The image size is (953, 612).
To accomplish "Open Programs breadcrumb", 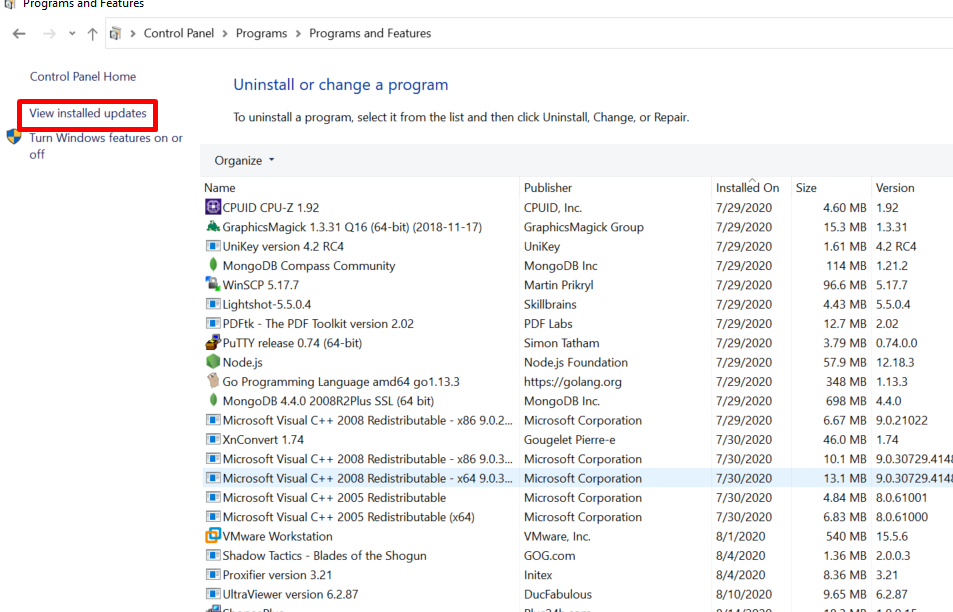I will 261,33.
